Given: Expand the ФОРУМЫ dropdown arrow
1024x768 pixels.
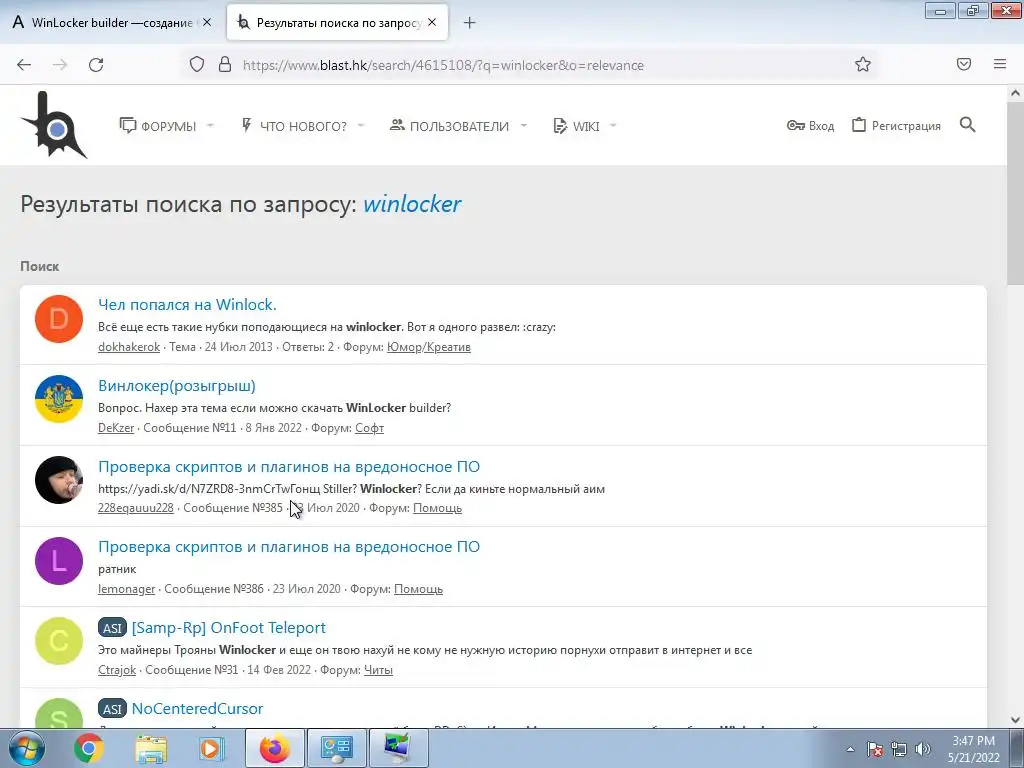Looking at the screenshot, I should (210, 125).
